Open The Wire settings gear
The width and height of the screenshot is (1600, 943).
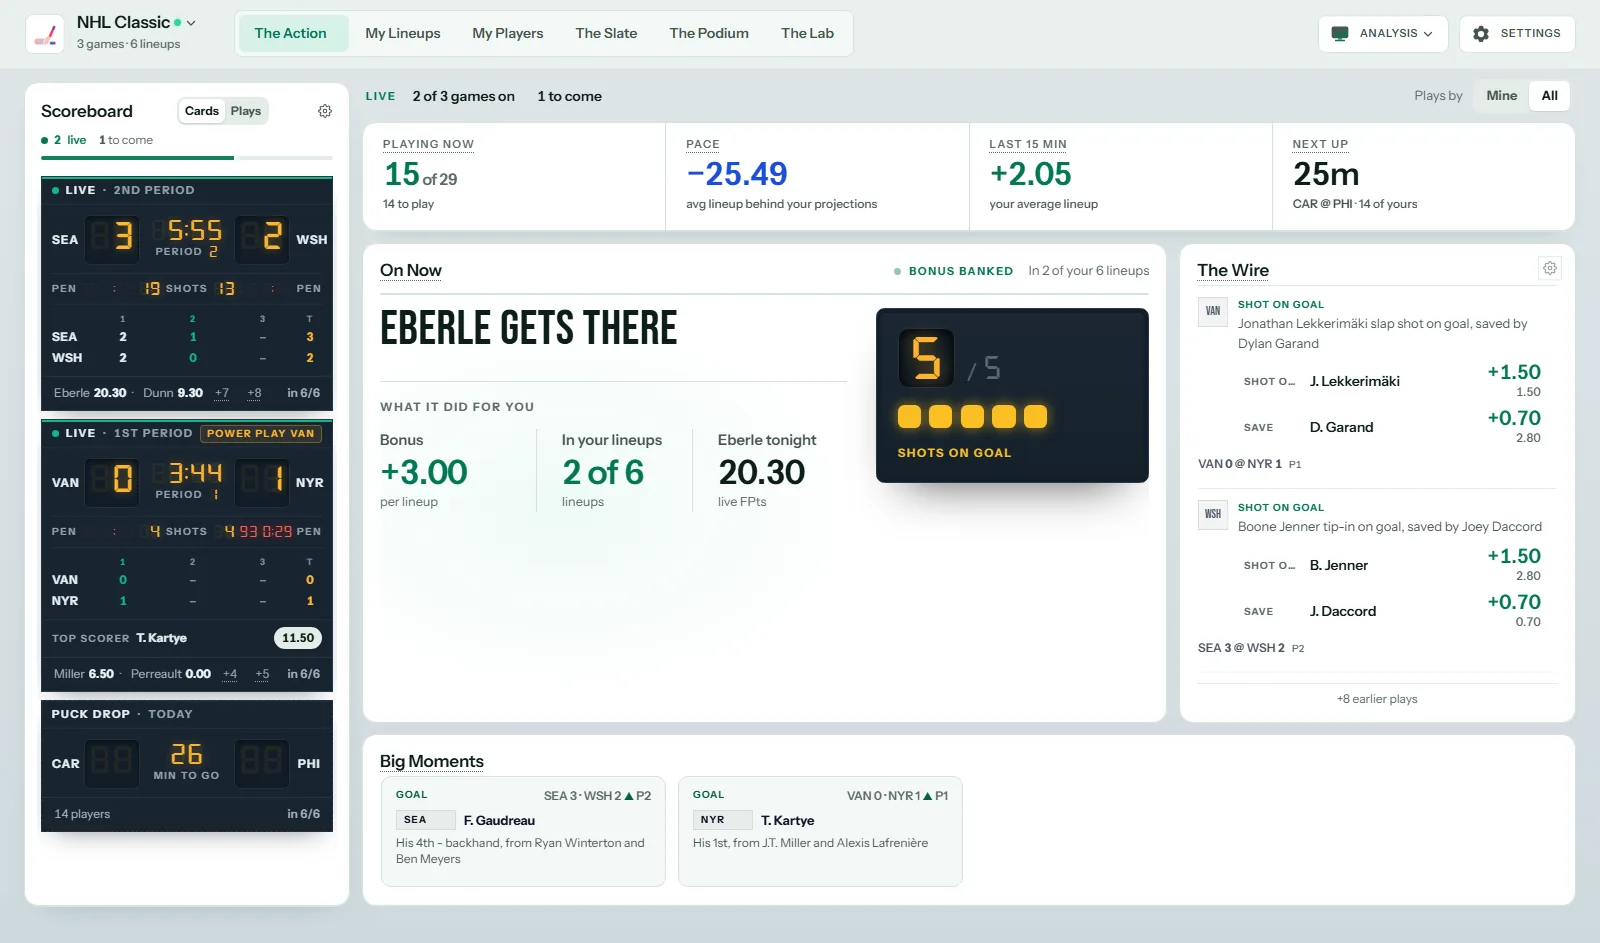[1549, 268]
